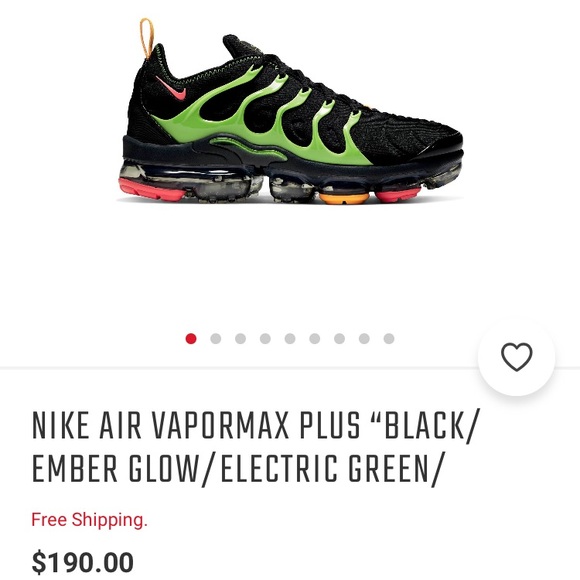Tap the heart favorite icon
This screenshot has width=580, height=580.
click(x=516, y=357)
